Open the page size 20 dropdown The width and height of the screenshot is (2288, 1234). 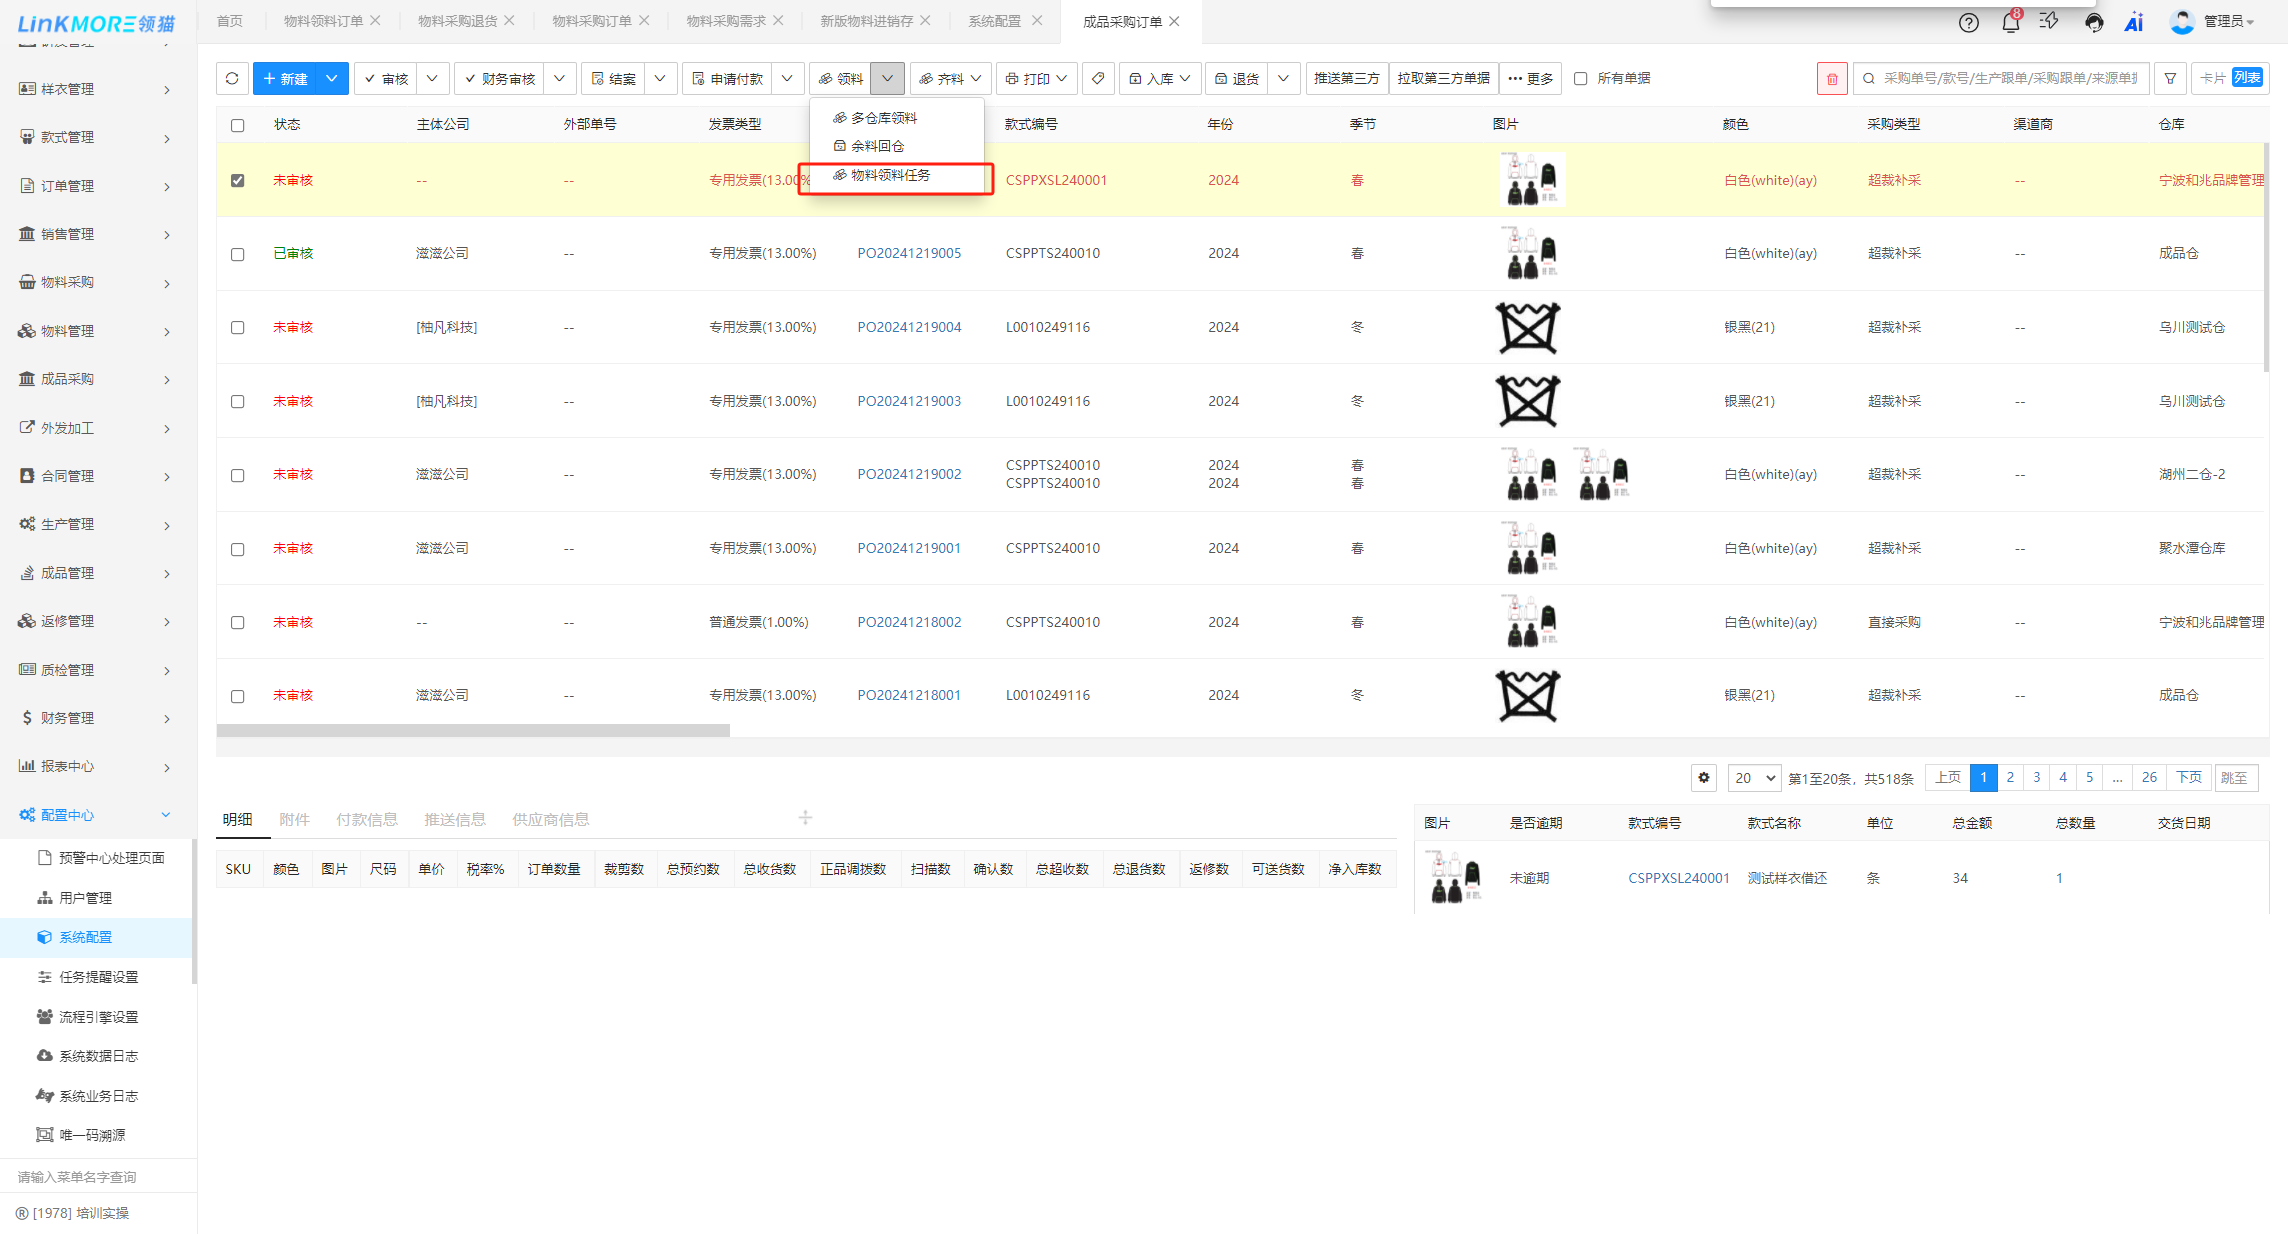[1754, 778]
